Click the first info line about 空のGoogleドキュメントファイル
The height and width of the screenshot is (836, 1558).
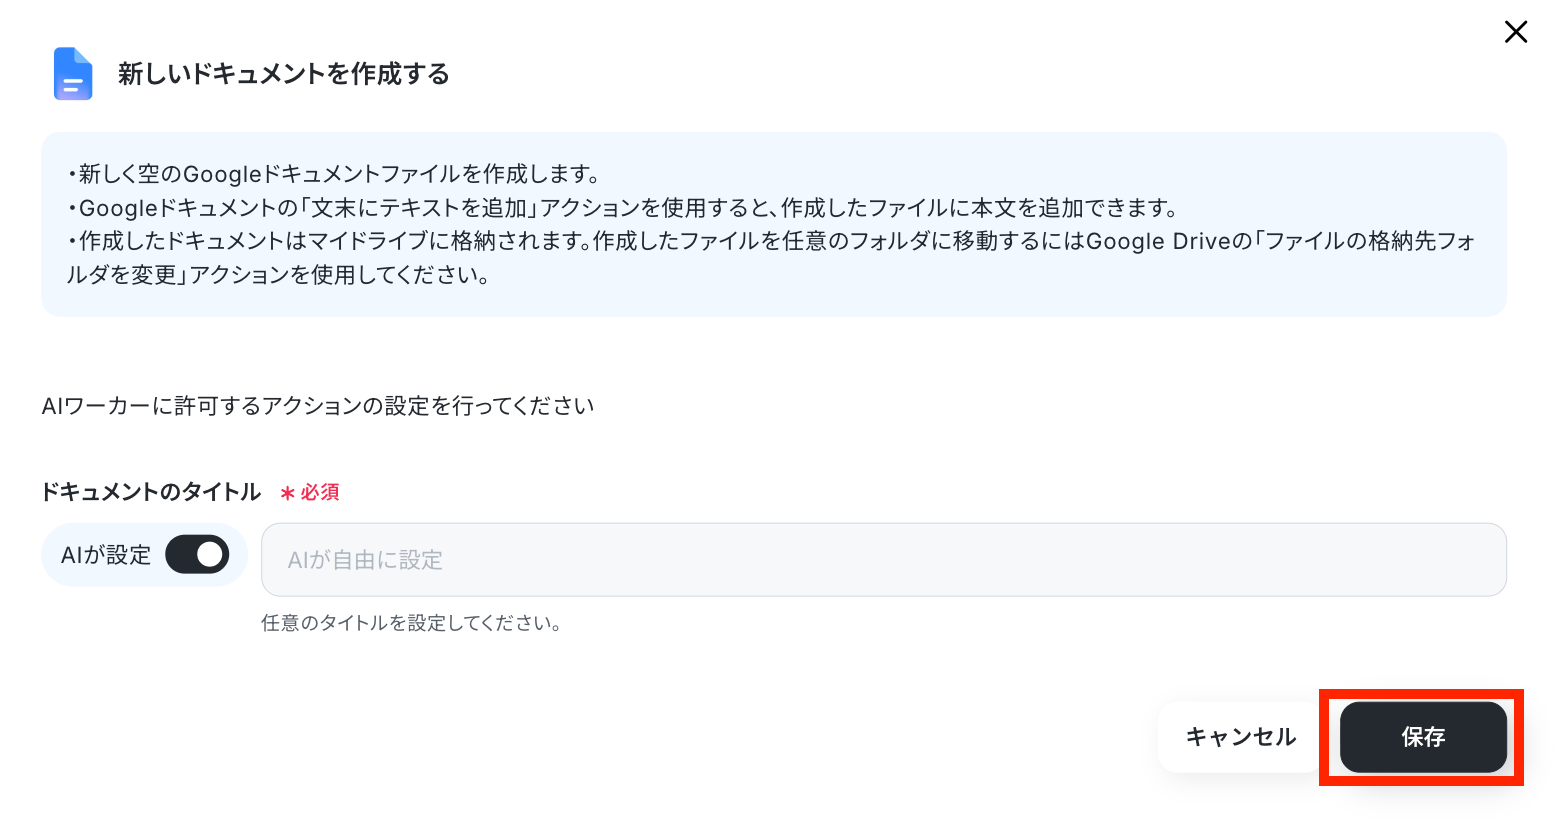point(333,174)
